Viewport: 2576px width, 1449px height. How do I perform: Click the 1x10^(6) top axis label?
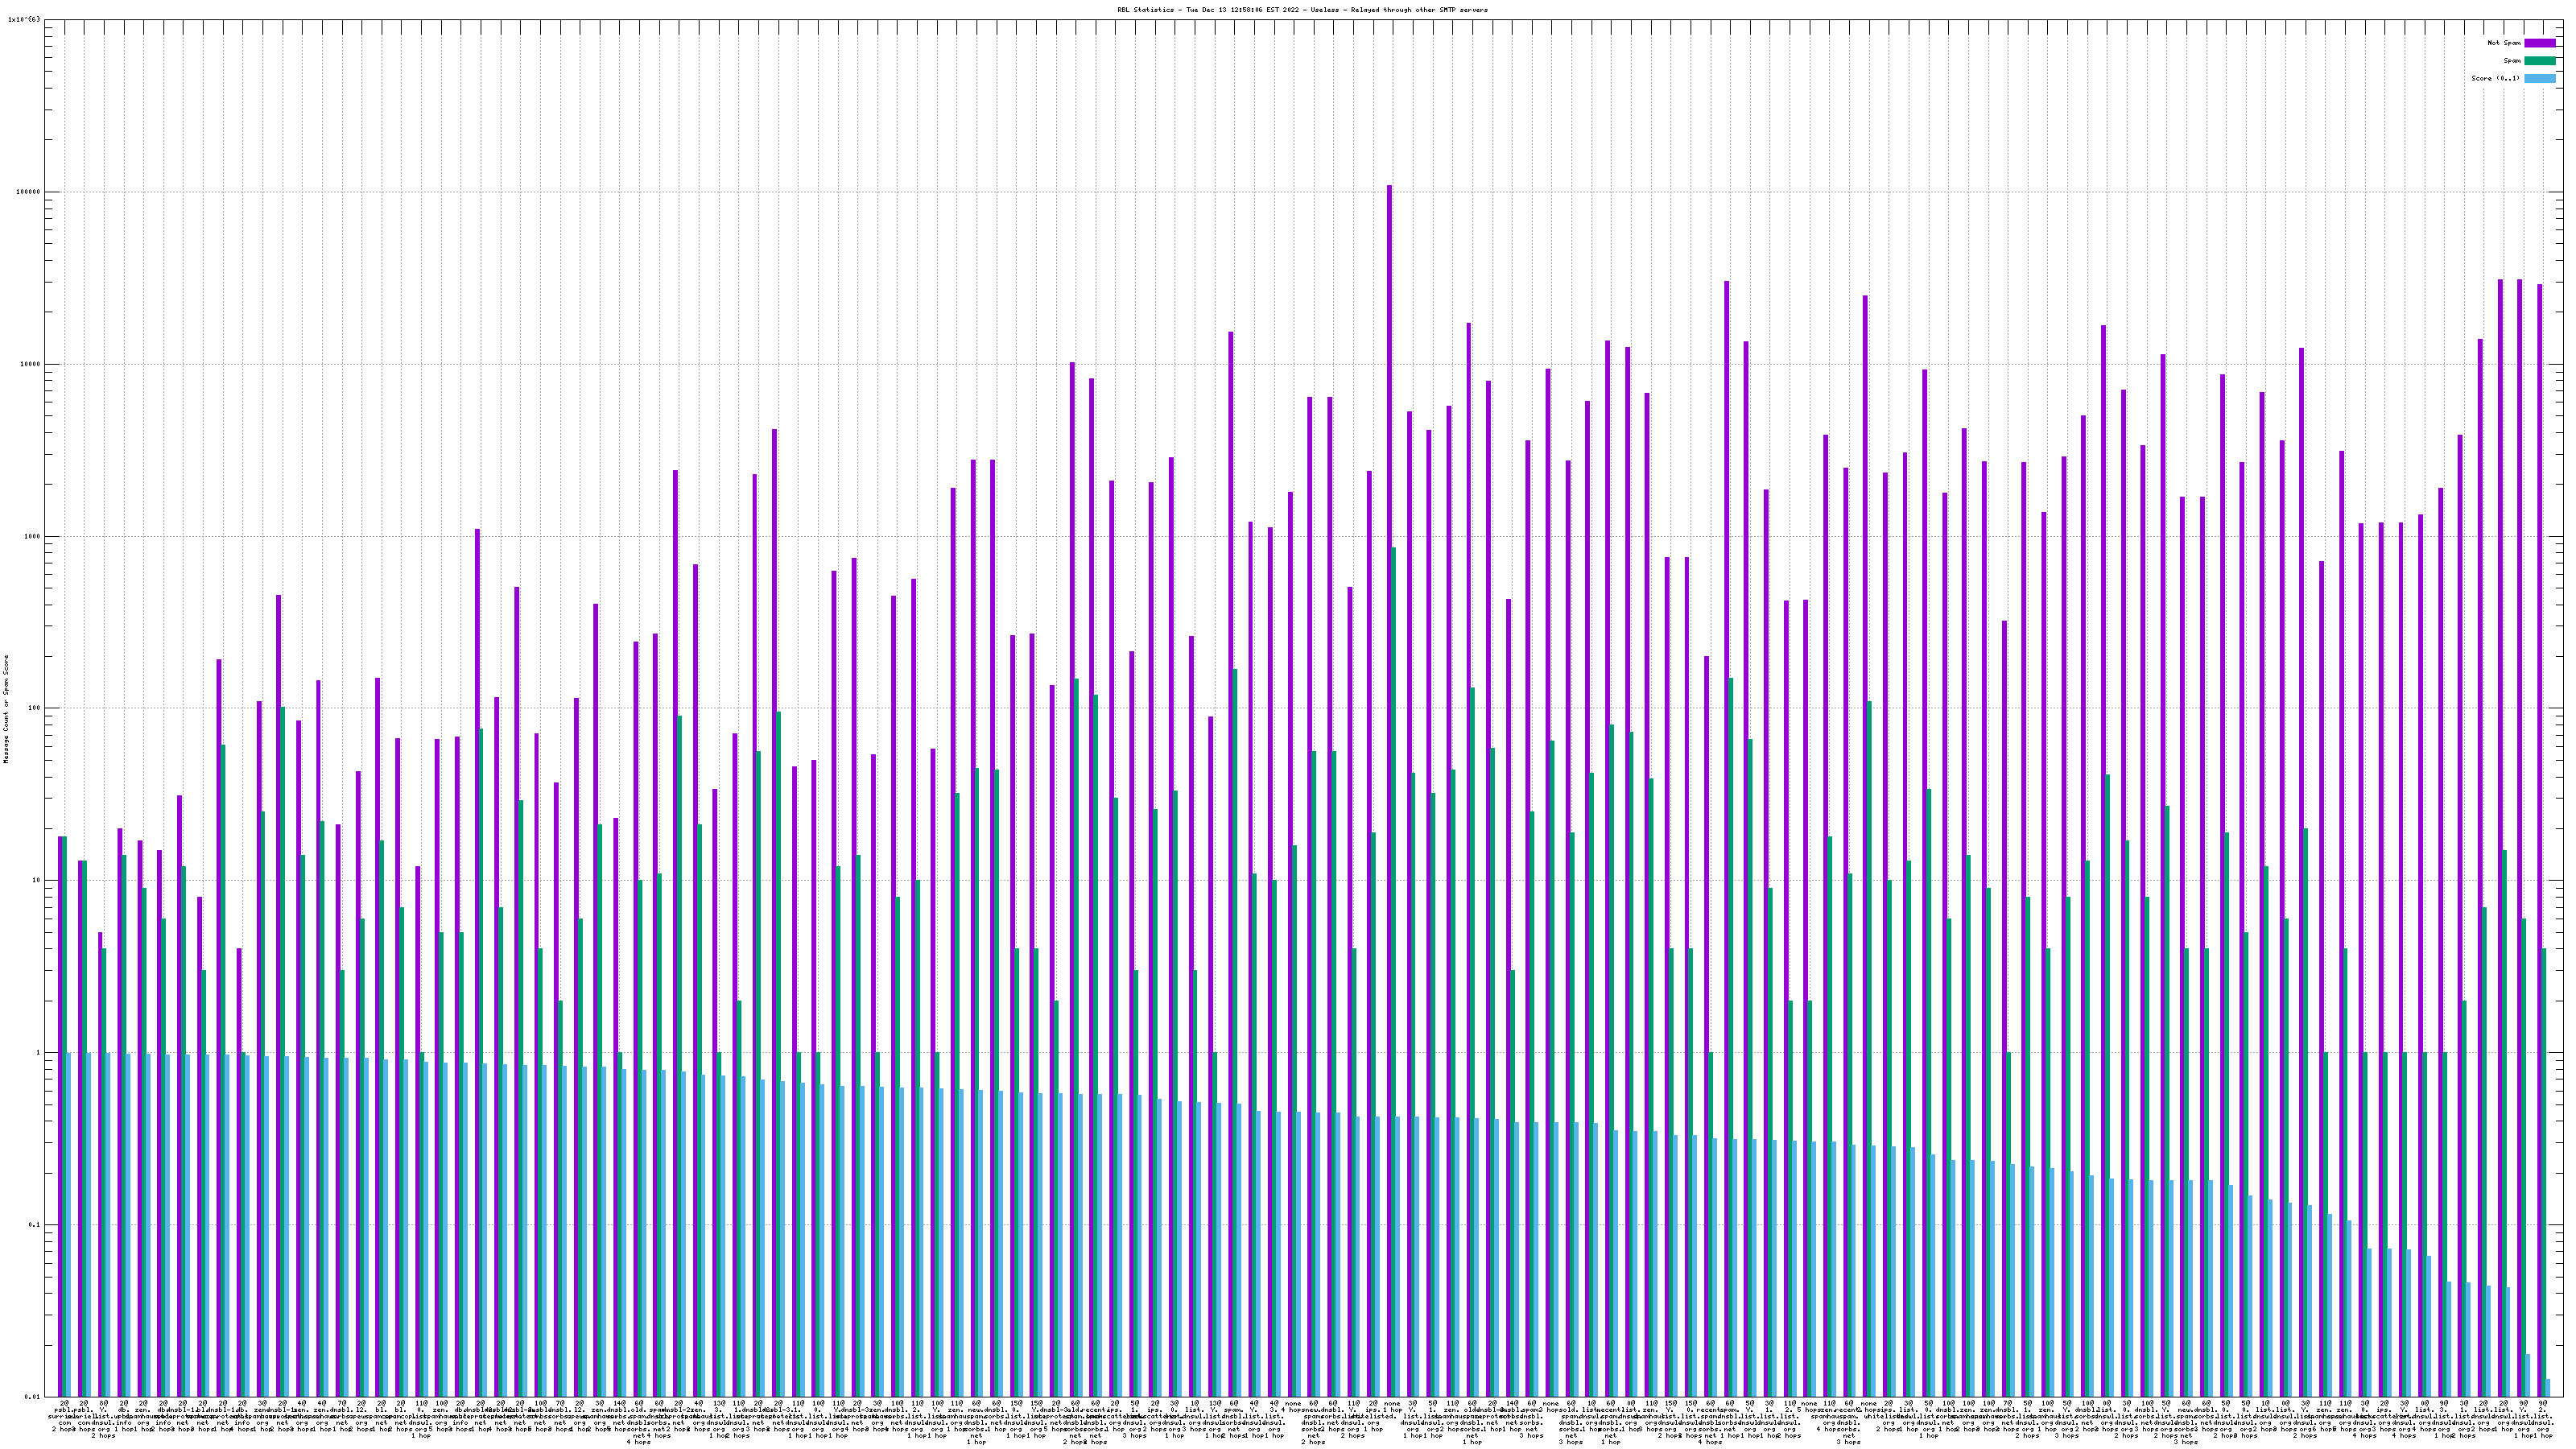pos(25,19)
